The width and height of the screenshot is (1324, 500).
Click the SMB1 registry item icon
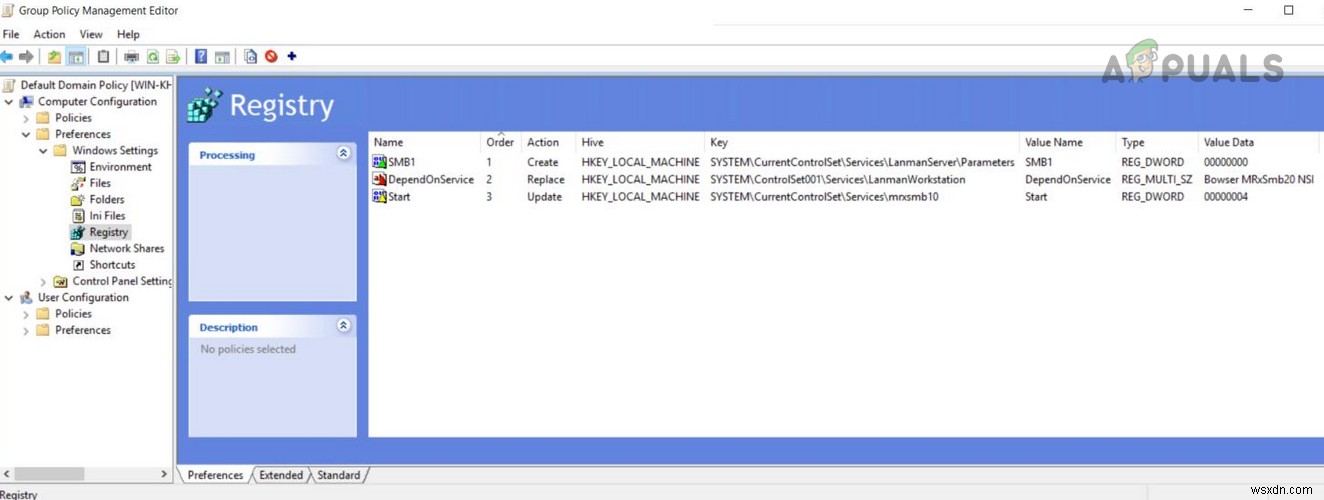pyautogui.click(x=380, y=162)
